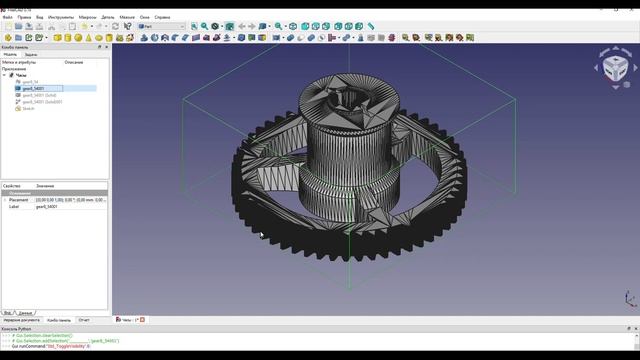Create a Box primitive
This screenshot has height=360, width=640.
tap(57, 38)
